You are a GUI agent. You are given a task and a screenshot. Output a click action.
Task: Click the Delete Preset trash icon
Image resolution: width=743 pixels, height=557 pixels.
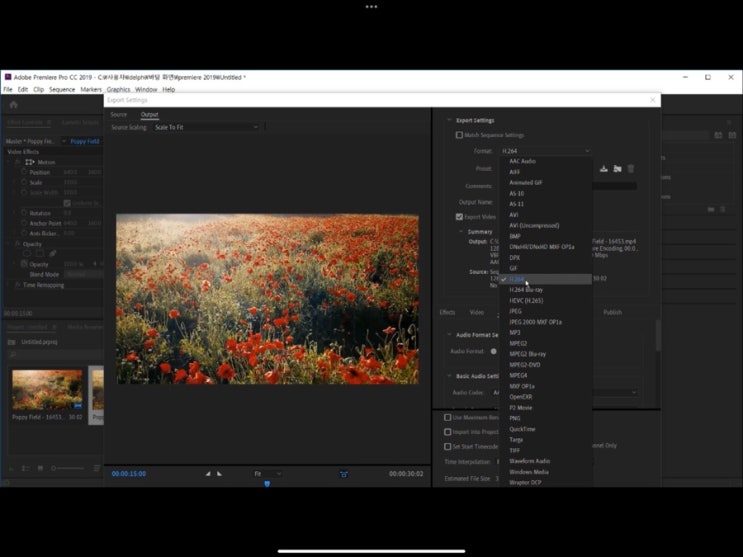pos(631,169)
